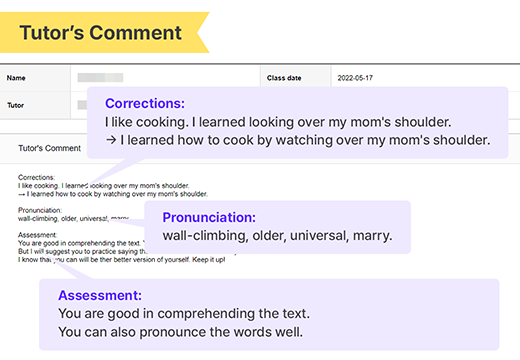This screenshot has height=360, width=520.
Task: Click small 'I learned how to cook' line
Action: point(113,194)
